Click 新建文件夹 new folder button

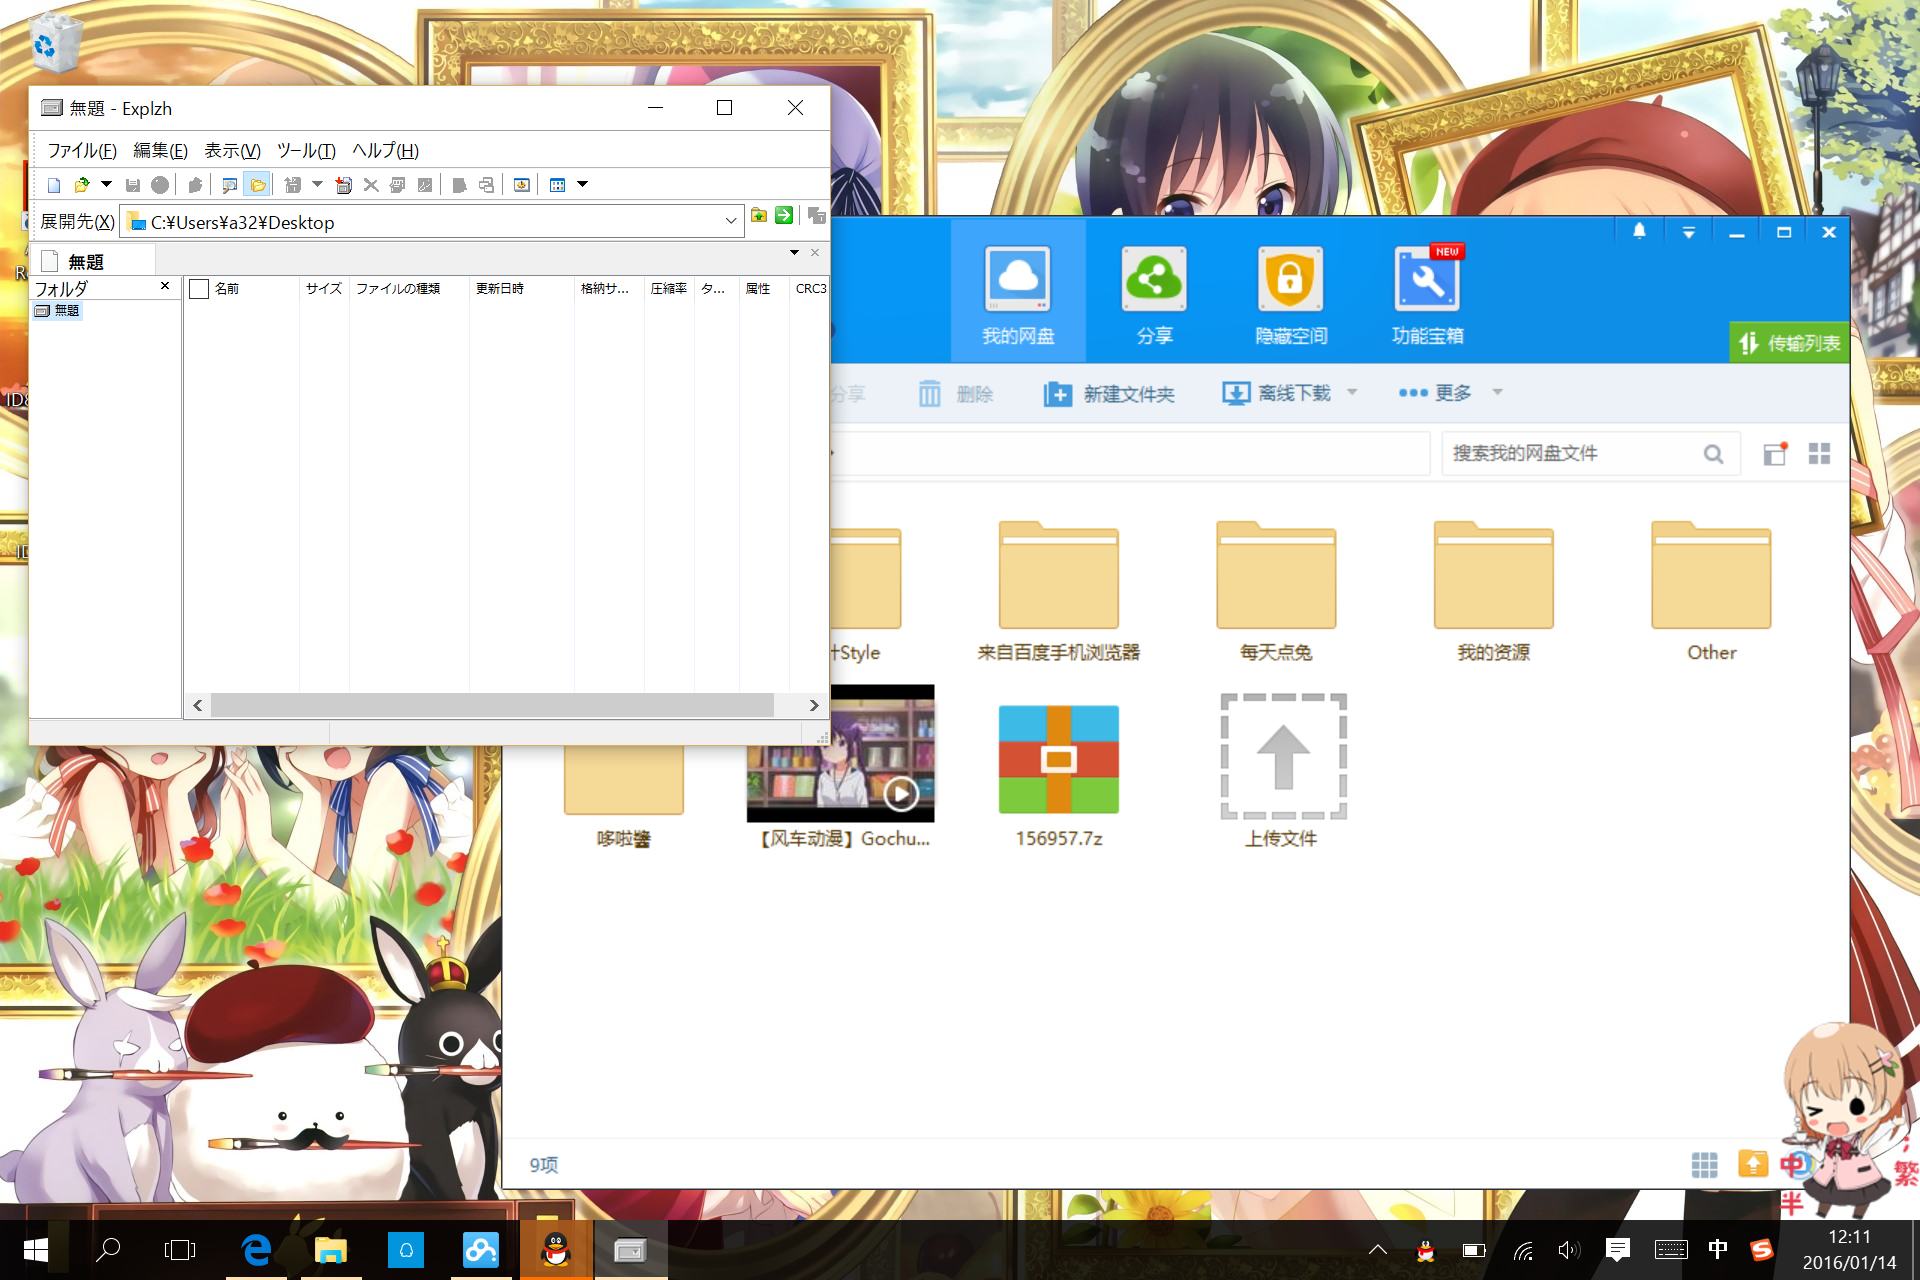point(1109,394)
